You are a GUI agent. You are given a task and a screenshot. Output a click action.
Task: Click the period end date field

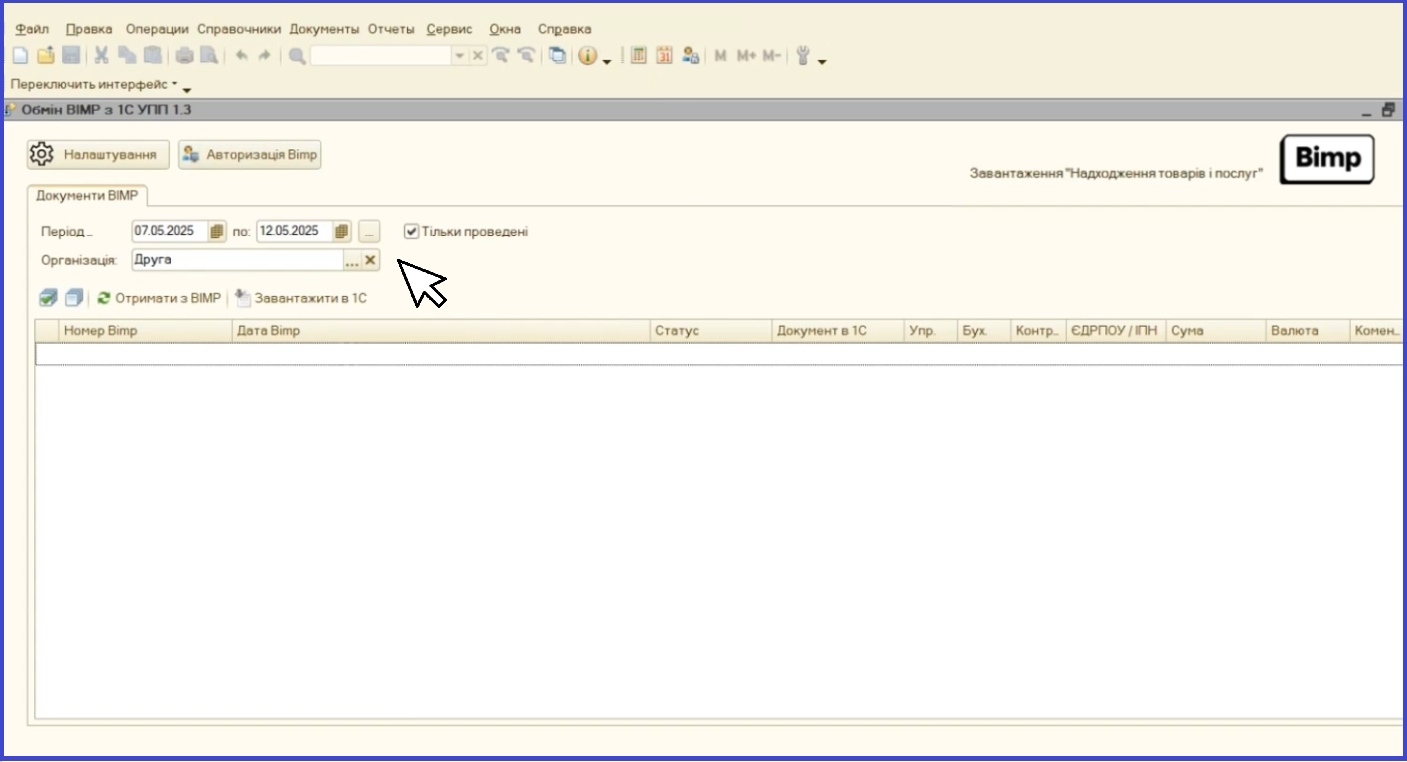pos(294,231)
